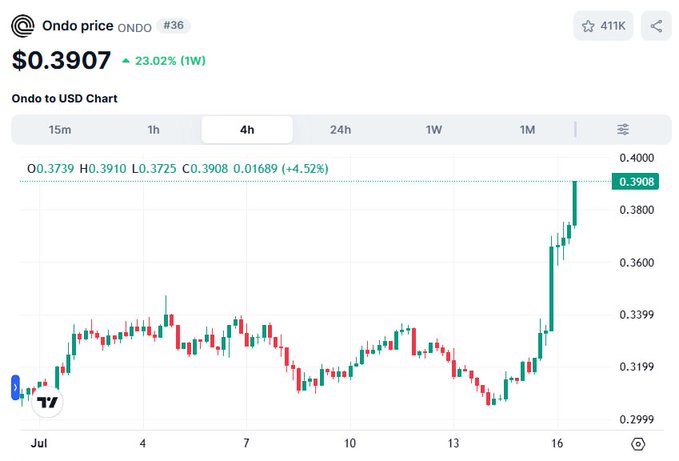The image size is (679, 461).
Task: Click the 0.3800 price axis label
Action: (x=637, y=210)
